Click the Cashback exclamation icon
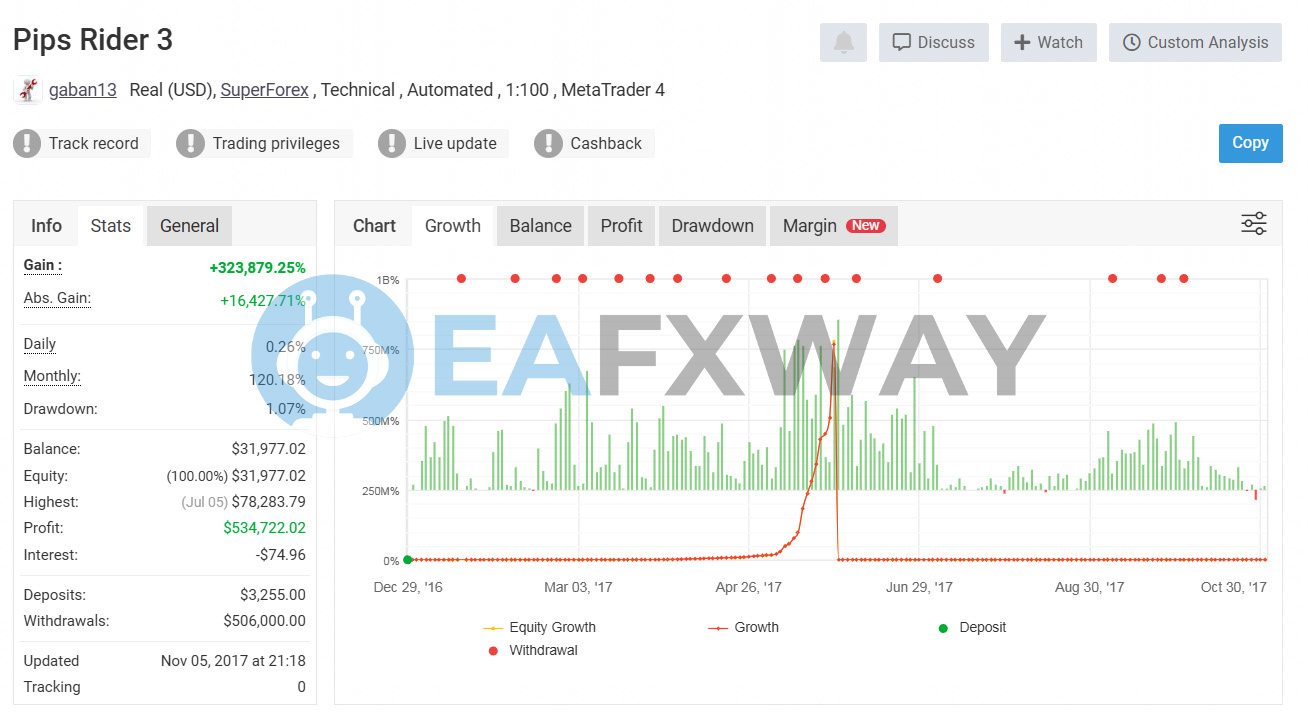The height and width of the screenshot is (712, 1308). (x=548, y=143)
